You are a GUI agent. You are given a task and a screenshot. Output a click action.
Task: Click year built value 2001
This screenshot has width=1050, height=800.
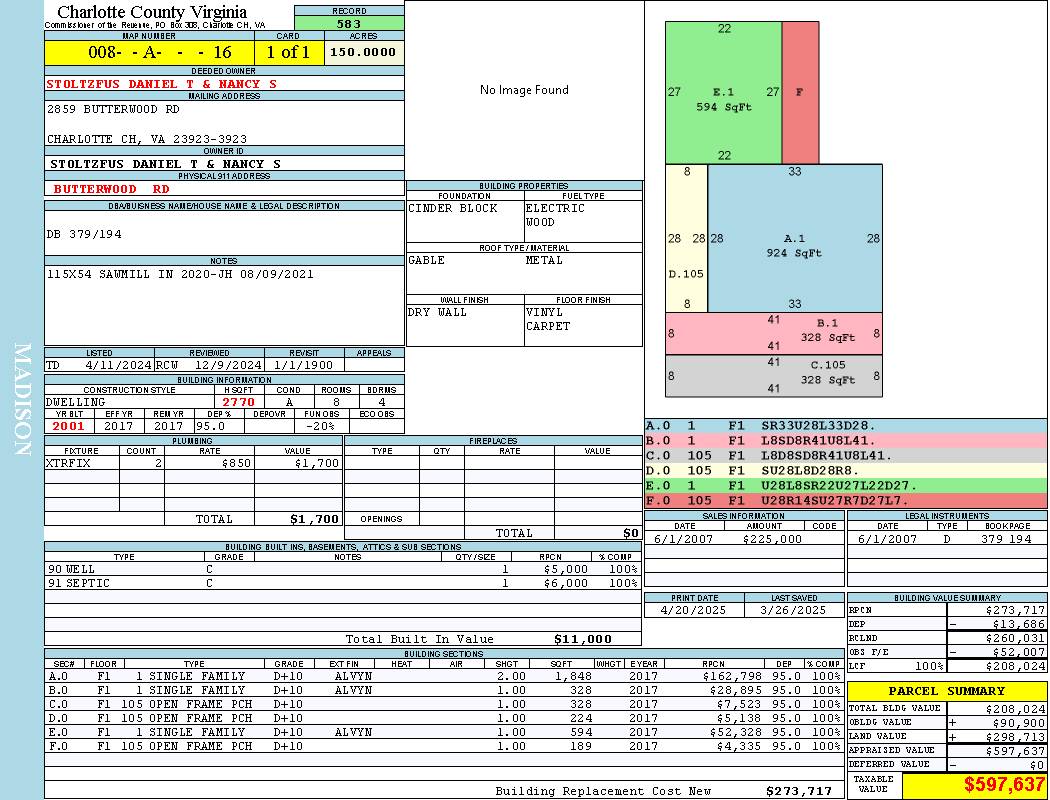pyautogui.click(x=69, y=426)
